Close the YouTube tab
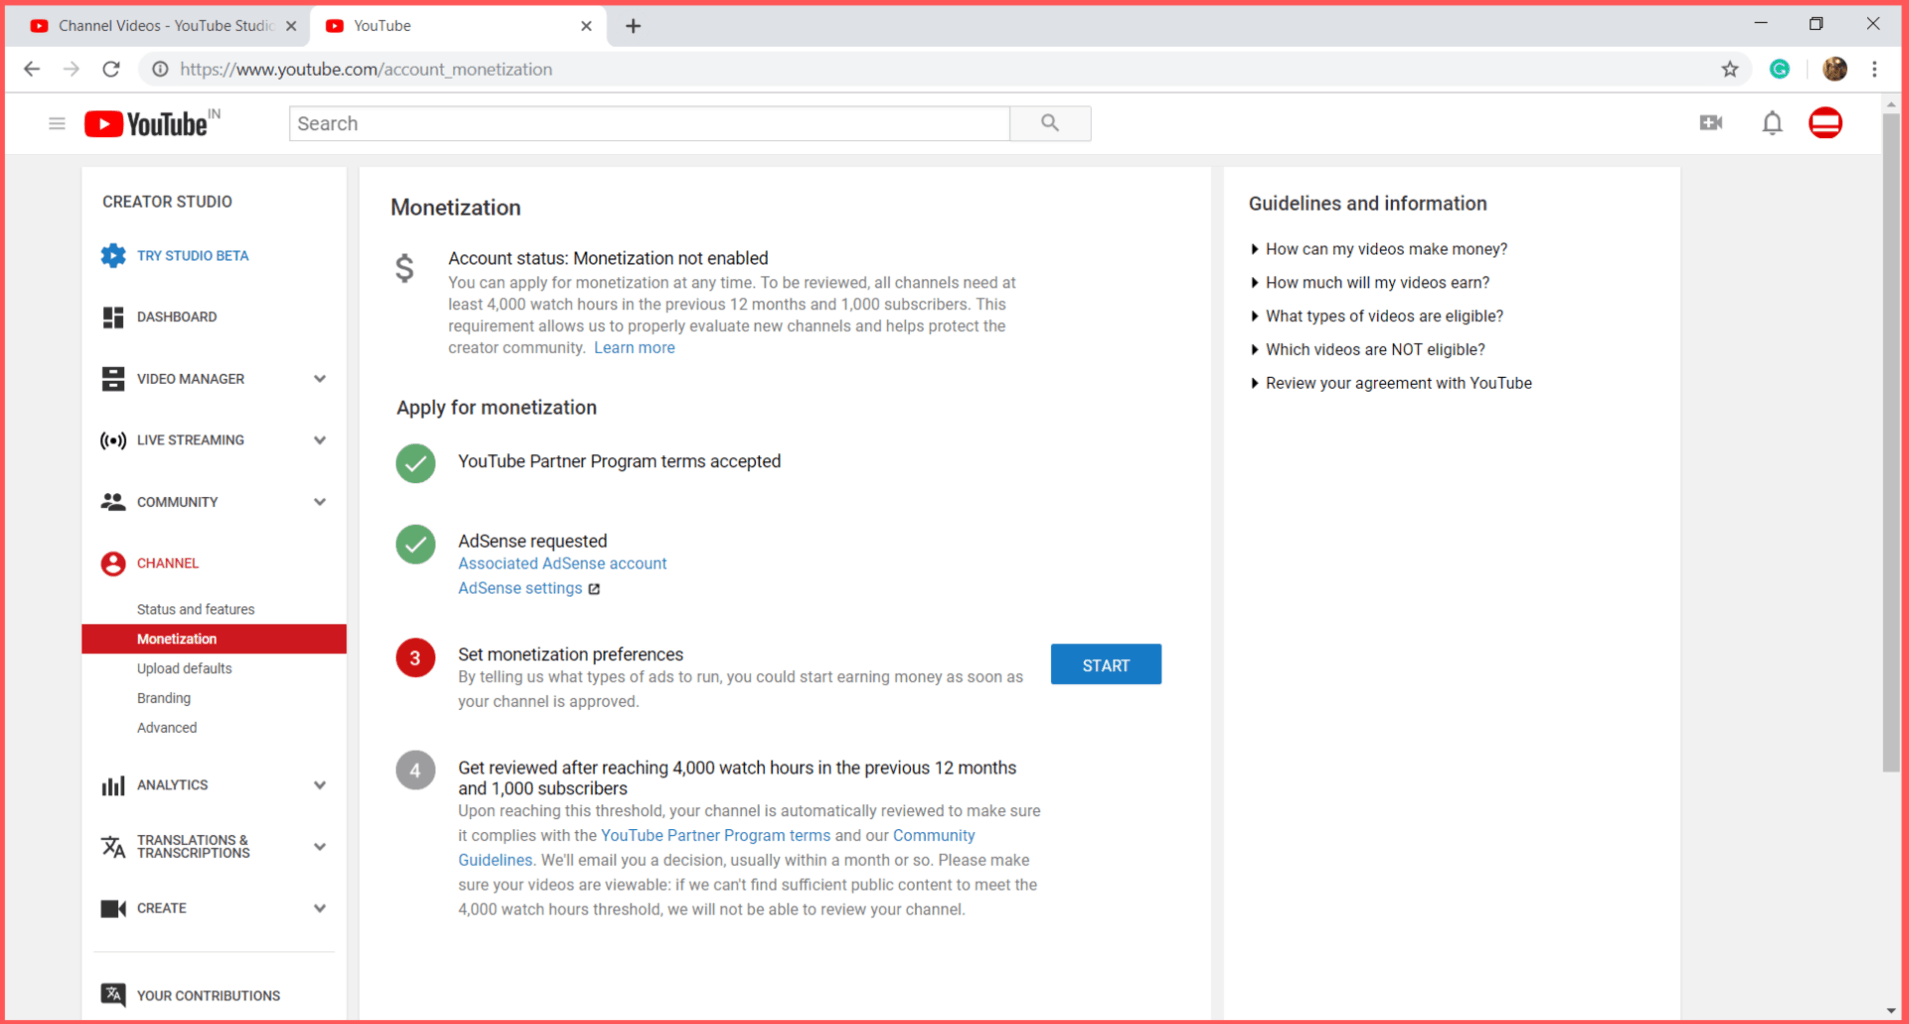The height and width of the screenshot is (1024, 1909). (x=586, y=26)
